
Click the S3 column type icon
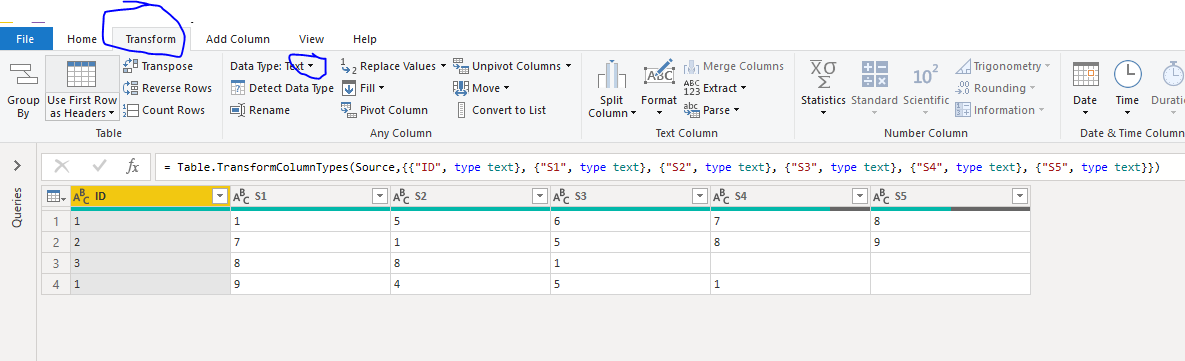tap(562, 197)
